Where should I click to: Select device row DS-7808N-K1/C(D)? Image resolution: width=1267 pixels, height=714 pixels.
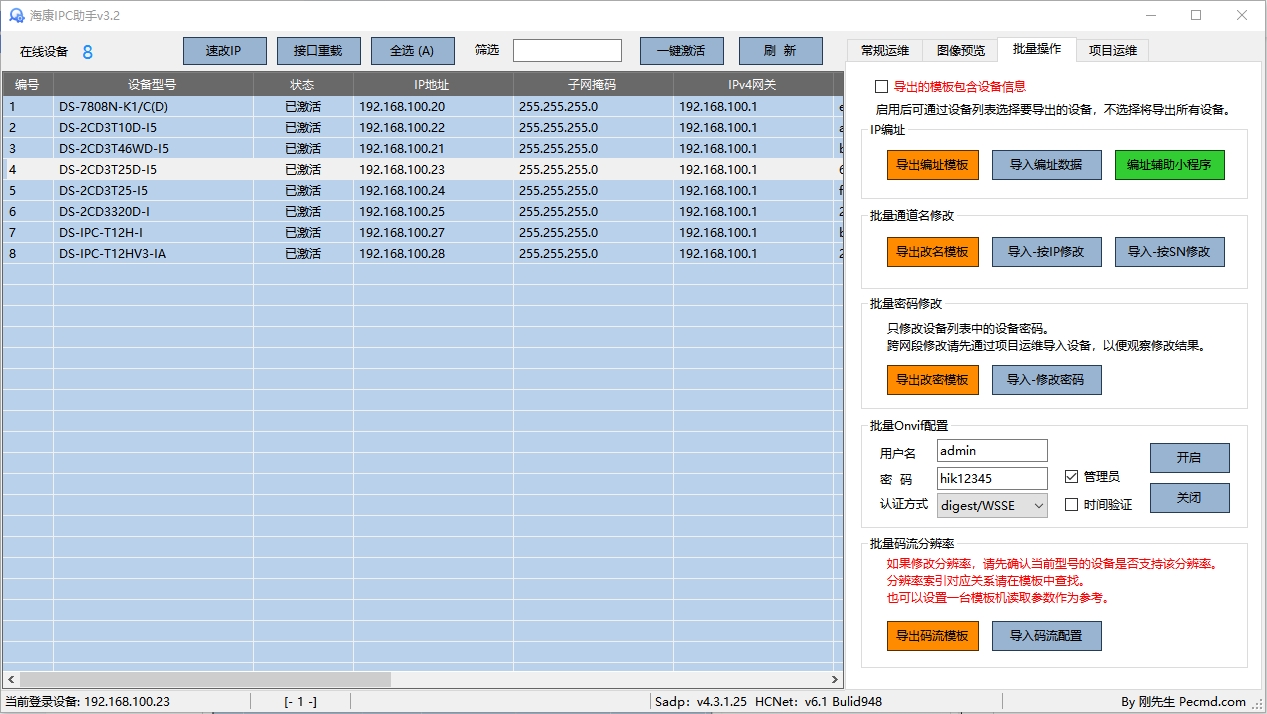click(x=423, y=107)
